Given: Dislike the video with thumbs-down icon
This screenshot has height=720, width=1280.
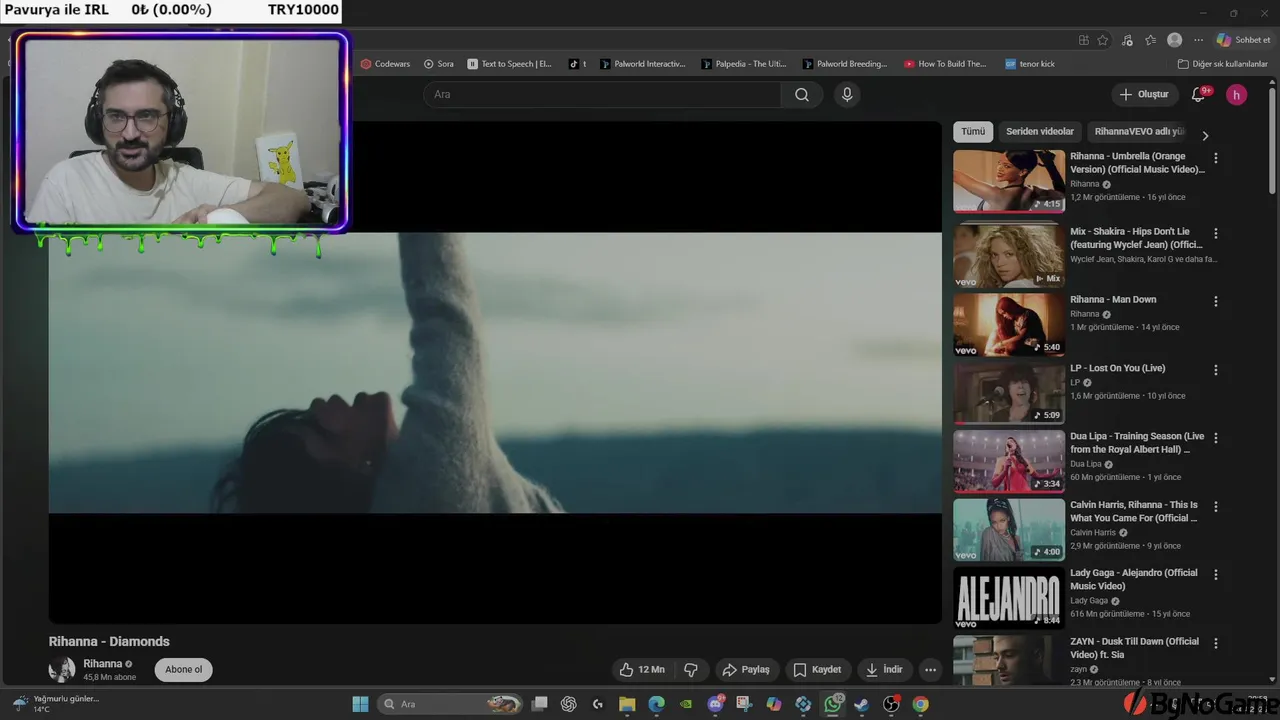Looking at the screenshot, I should (691, 670).
